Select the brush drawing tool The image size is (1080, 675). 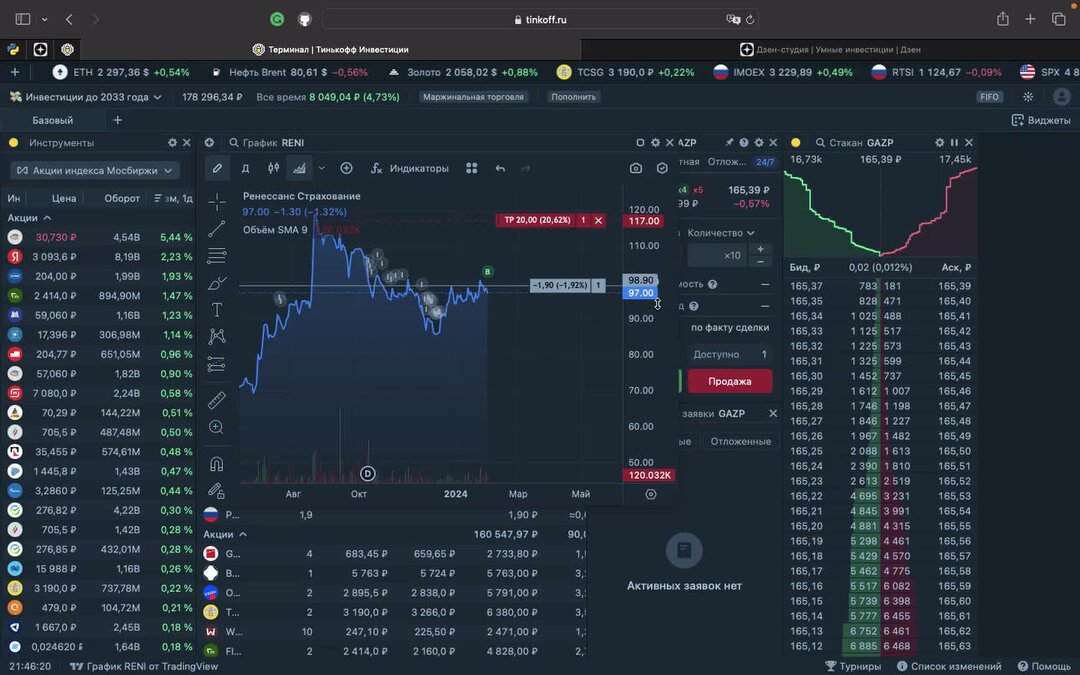click(x=217, y=283)
